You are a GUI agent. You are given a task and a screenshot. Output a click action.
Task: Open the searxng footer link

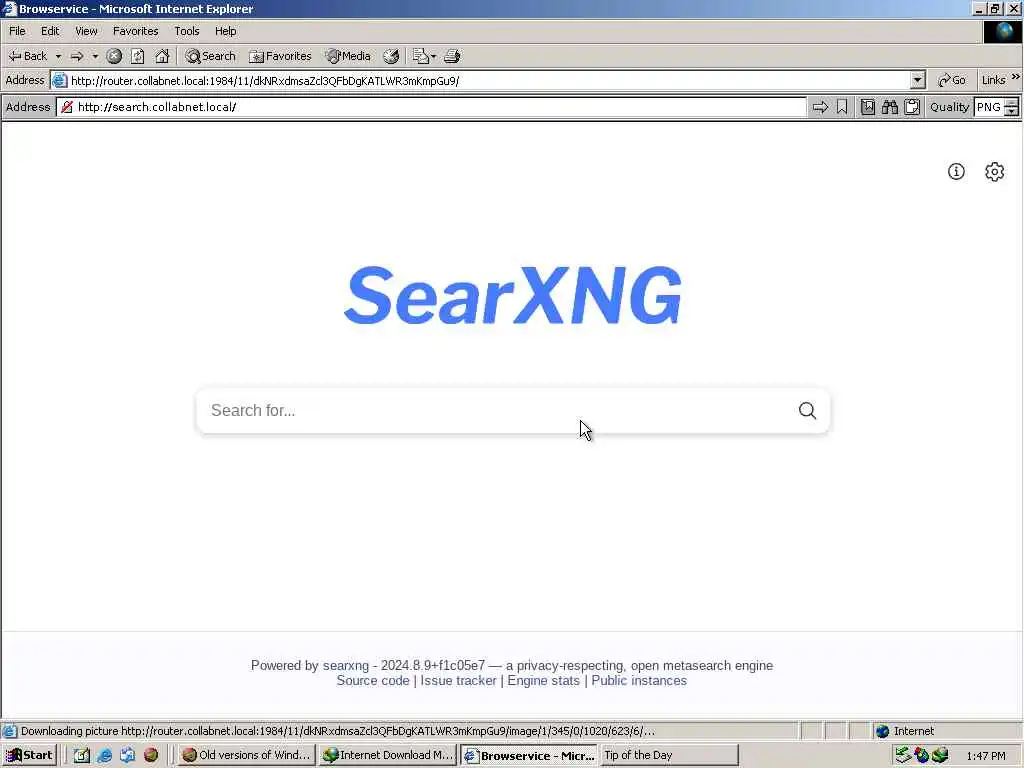click(x=345, y=665)
